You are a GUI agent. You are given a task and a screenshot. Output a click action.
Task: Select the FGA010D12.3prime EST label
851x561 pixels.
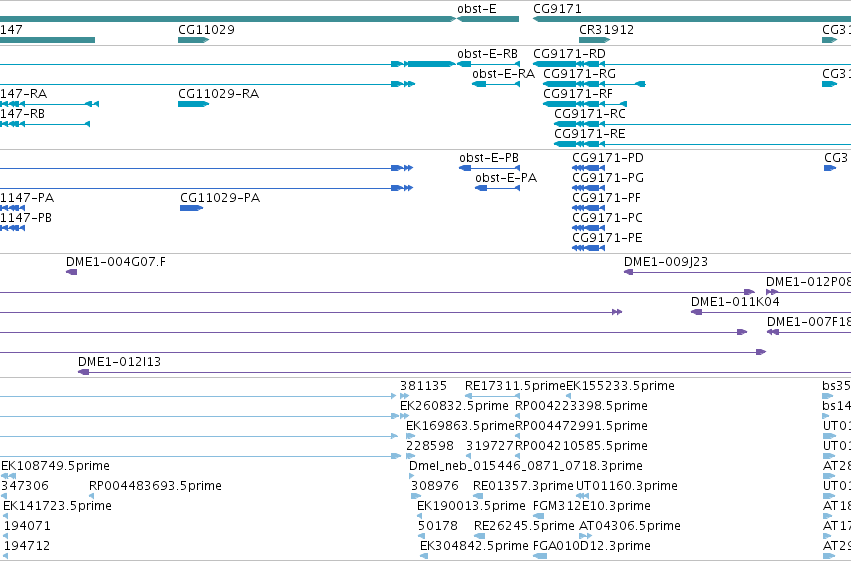point(592,547)
